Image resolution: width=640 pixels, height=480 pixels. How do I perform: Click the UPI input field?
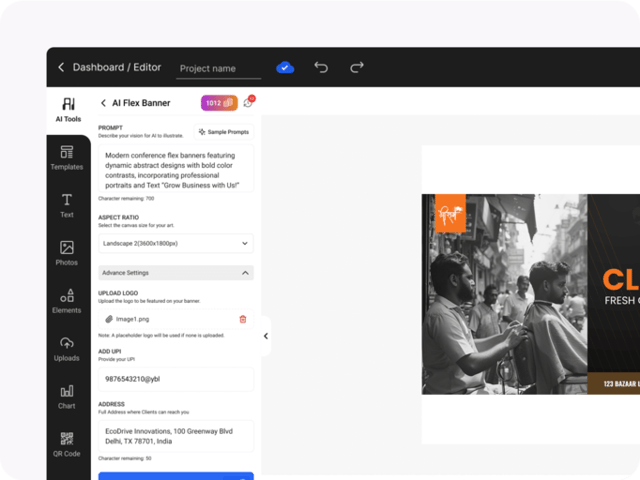pos(176,379)
